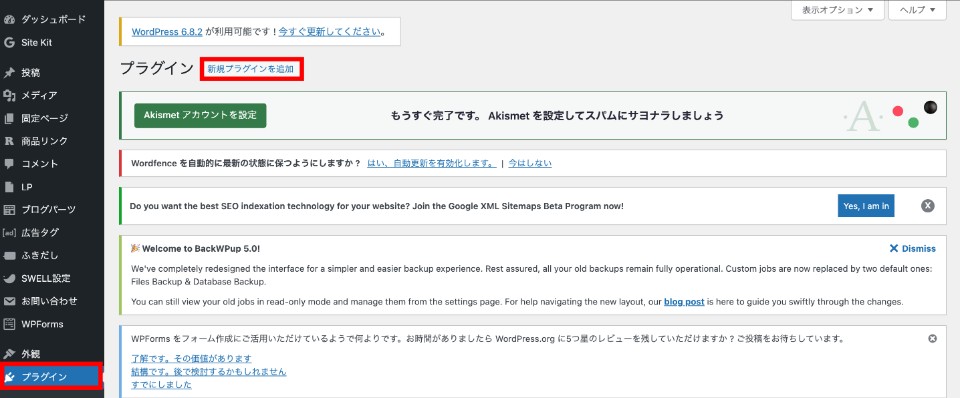Click the media icon beside メディア
The image size is (960, 398).
9,96
